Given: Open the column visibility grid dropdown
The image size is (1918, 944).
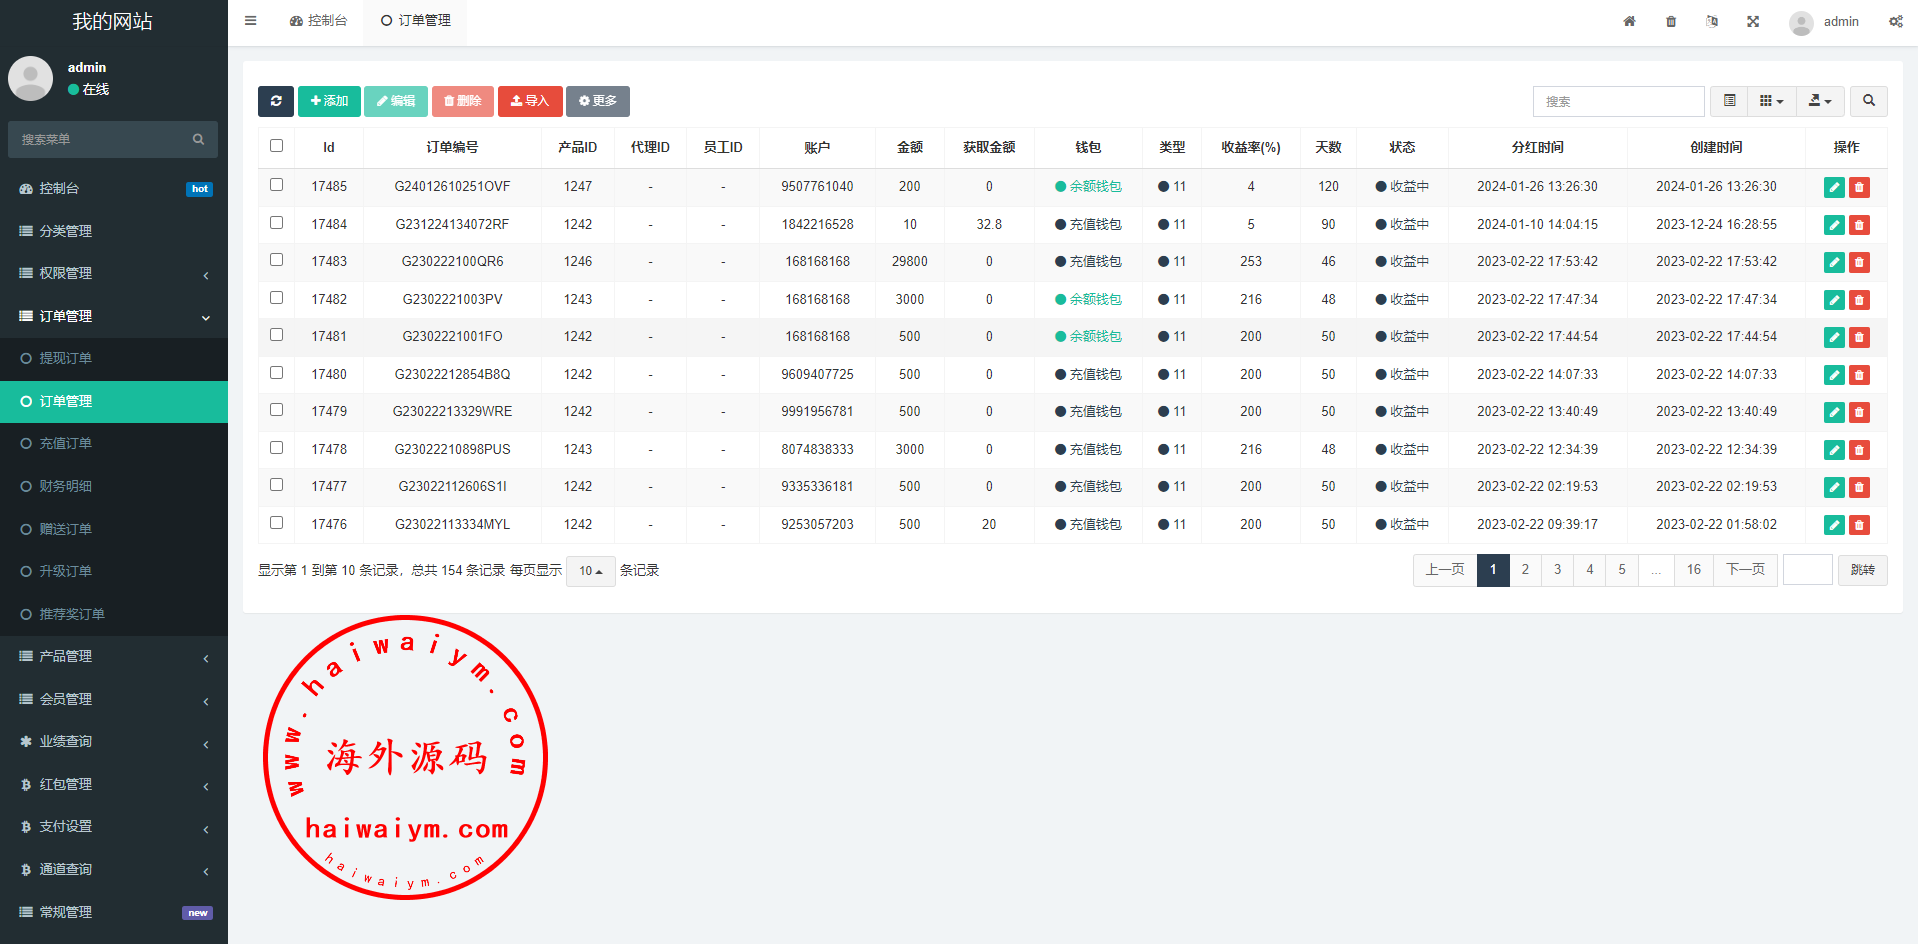Looking at the screenshot, I should [1771, 101].
